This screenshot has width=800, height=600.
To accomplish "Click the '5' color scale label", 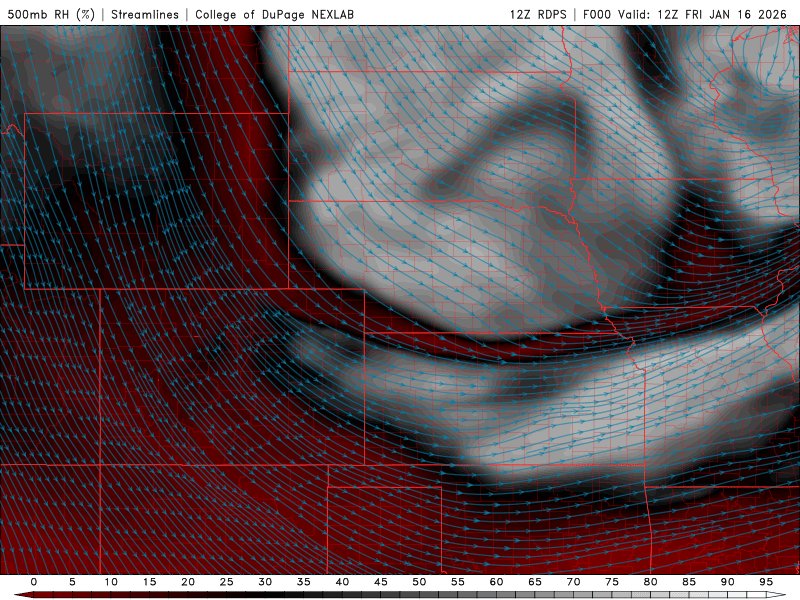I will pos(72,582).
